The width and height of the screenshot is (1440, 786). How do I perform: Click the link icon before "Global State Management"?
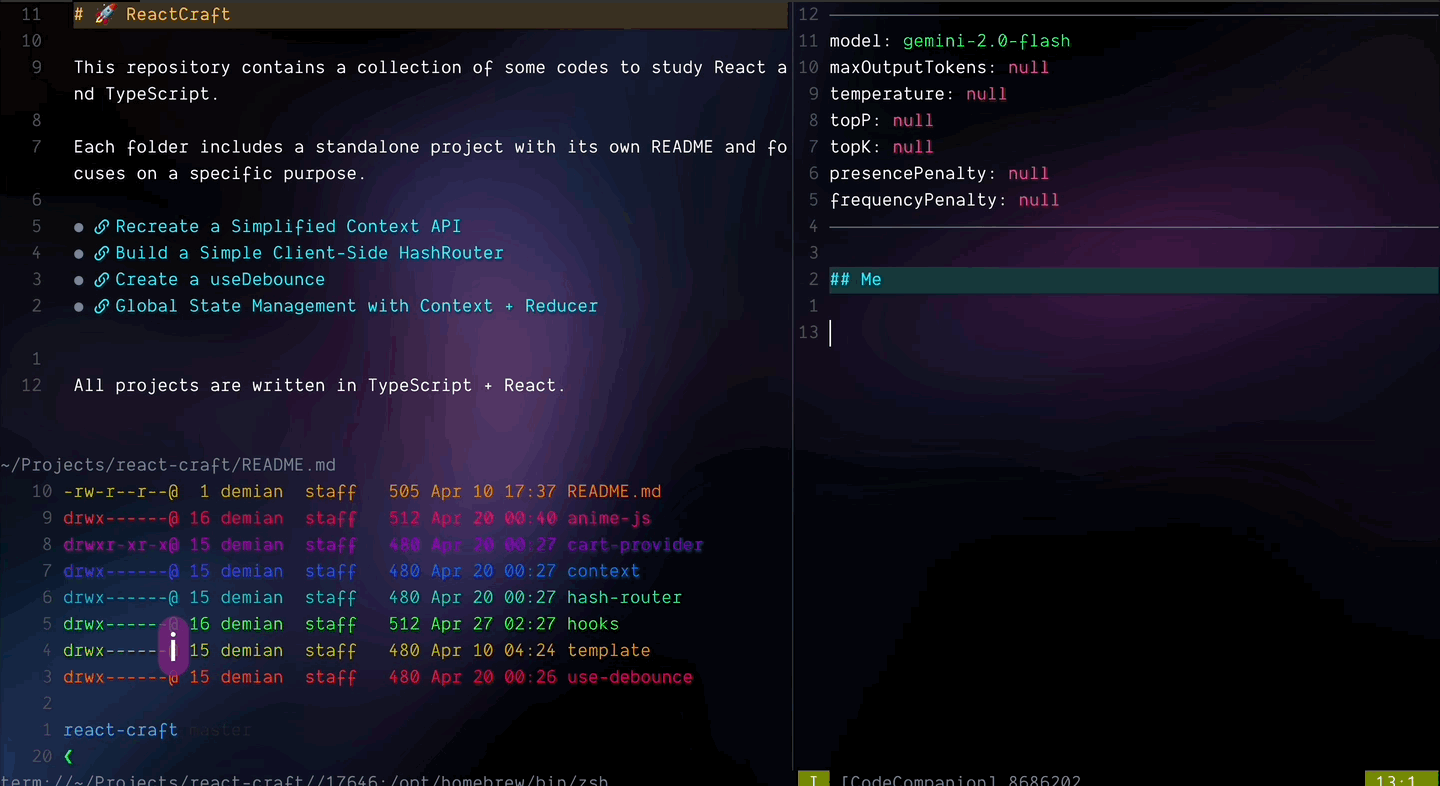(x=101, y=306)
